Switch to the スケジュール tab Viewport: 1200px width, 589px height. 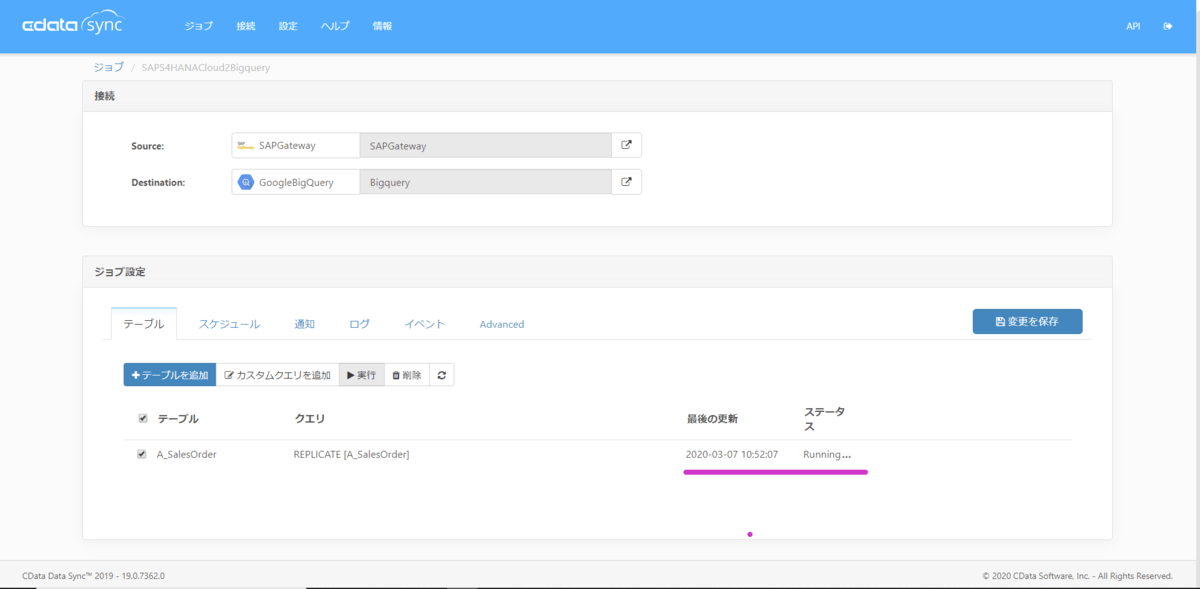pyautogui.click(x=229, y=324)
